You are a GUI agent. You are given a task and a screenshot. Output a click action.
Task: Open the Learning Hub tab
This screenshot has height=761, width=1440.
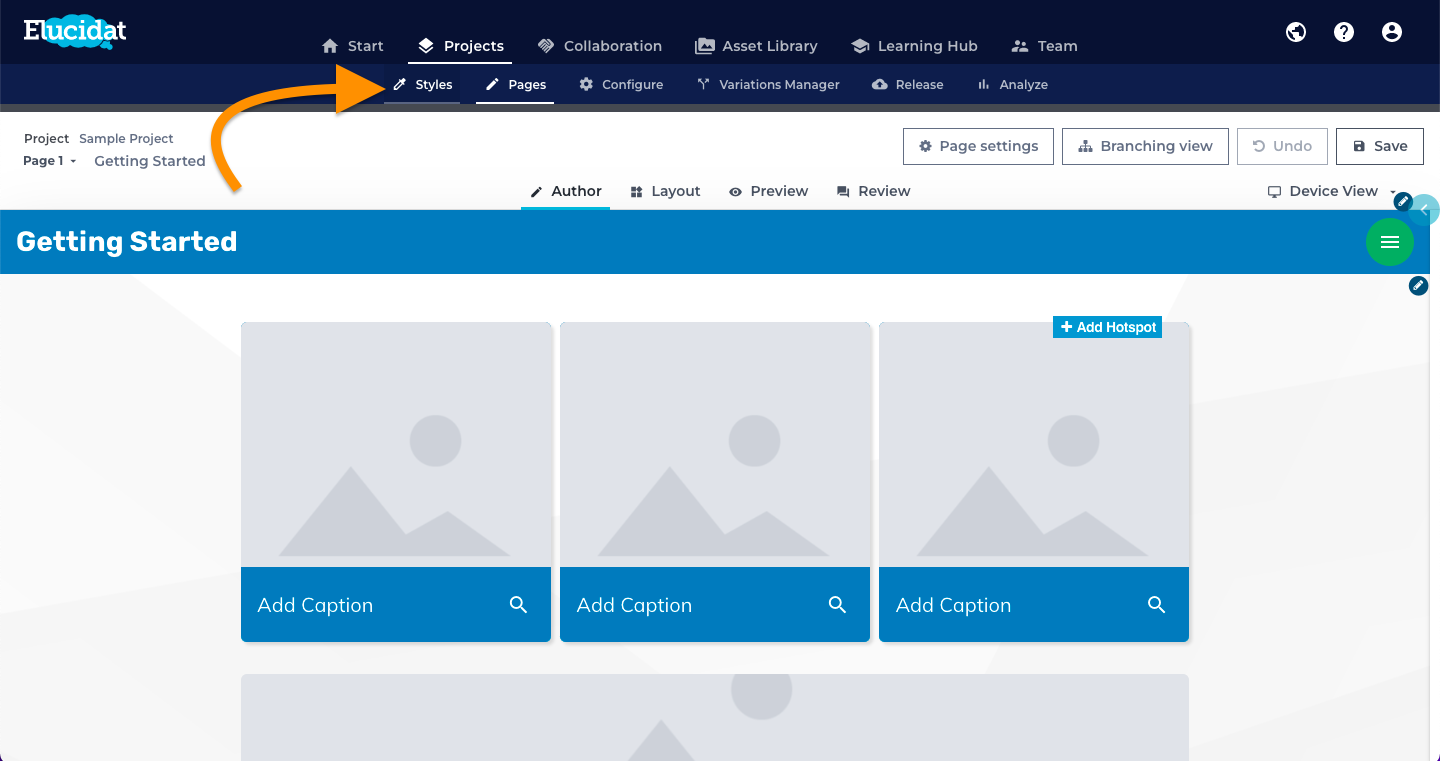pos(914,46)
